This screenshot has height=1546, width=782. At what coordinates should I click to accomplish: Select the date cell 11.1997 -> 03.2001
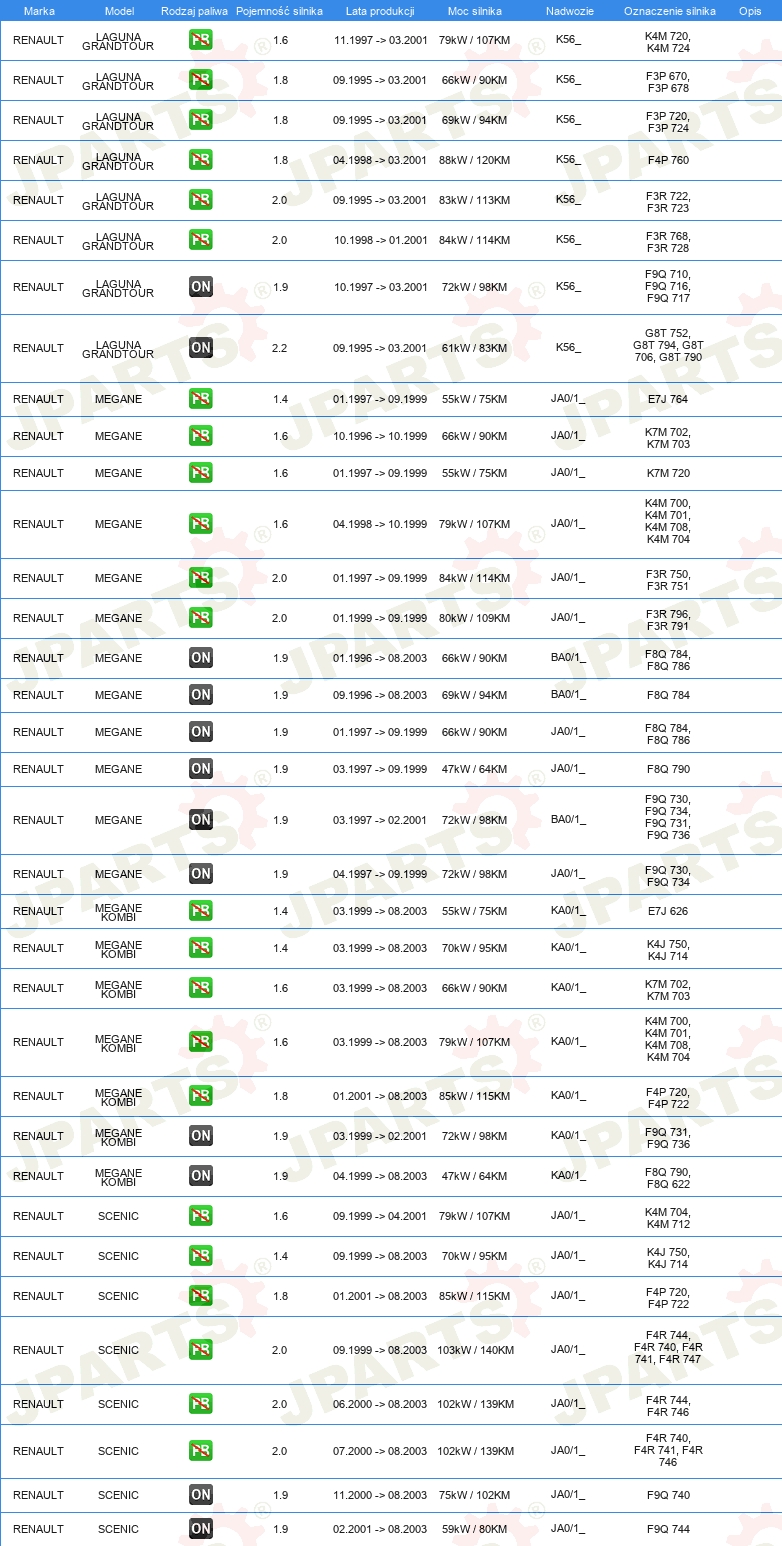[x=380, y=40]
